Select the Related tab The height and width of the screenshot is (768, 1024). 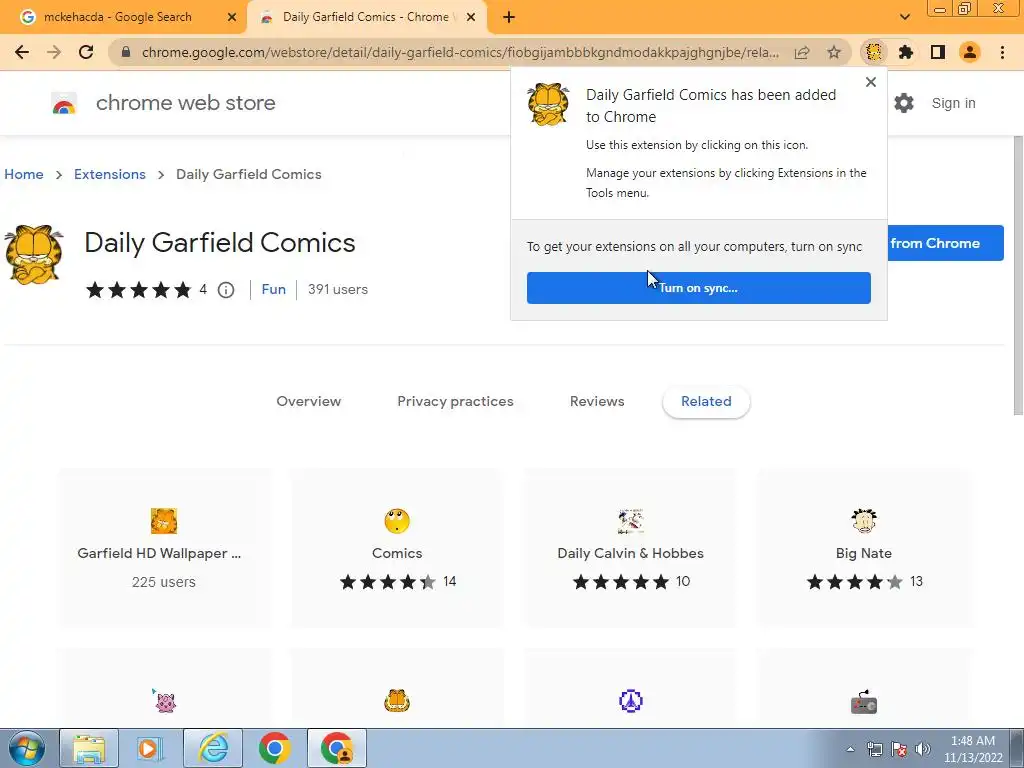(x=706, y=402)
